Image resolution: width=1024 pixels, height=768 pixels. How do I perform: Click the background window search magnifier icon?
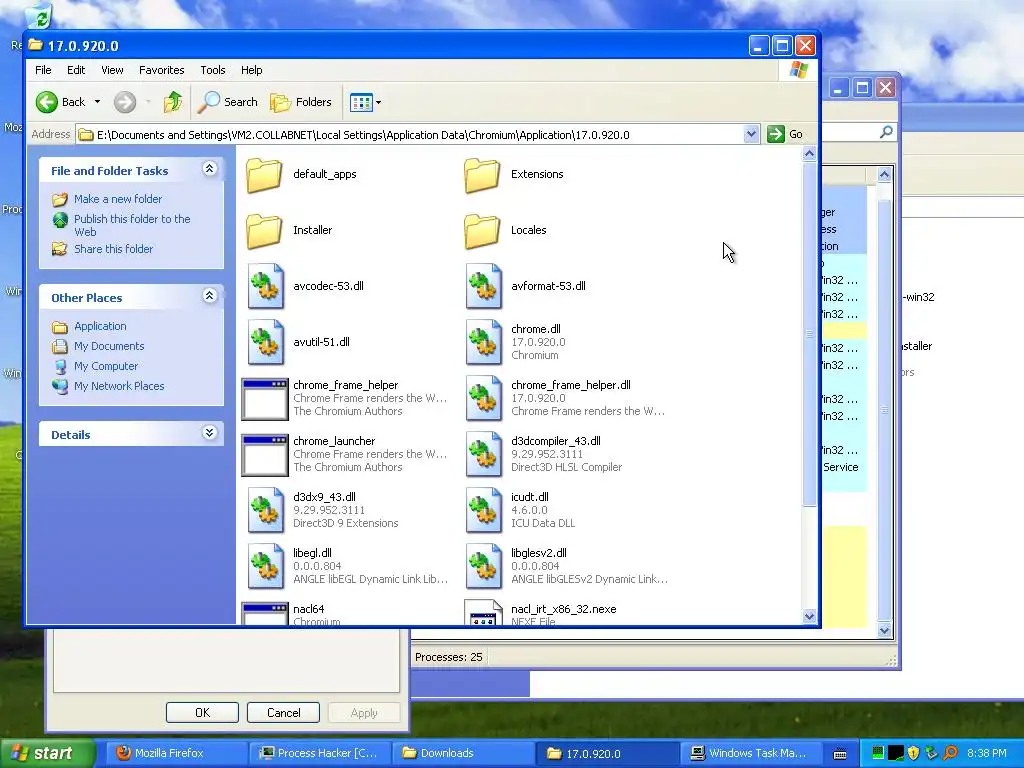[886, 132]
